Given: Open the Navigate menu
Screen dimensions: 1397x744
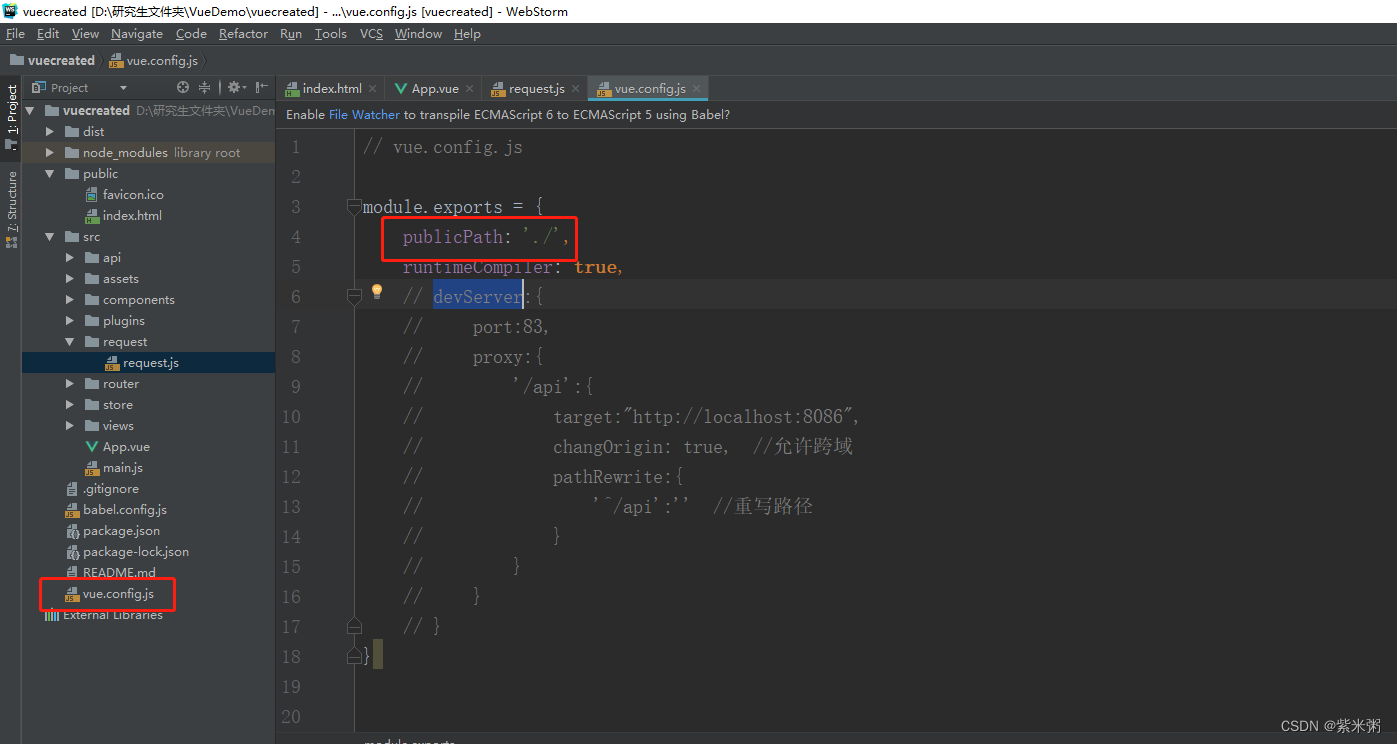Looking at the screenshot, I should click(x=137, y=34).
